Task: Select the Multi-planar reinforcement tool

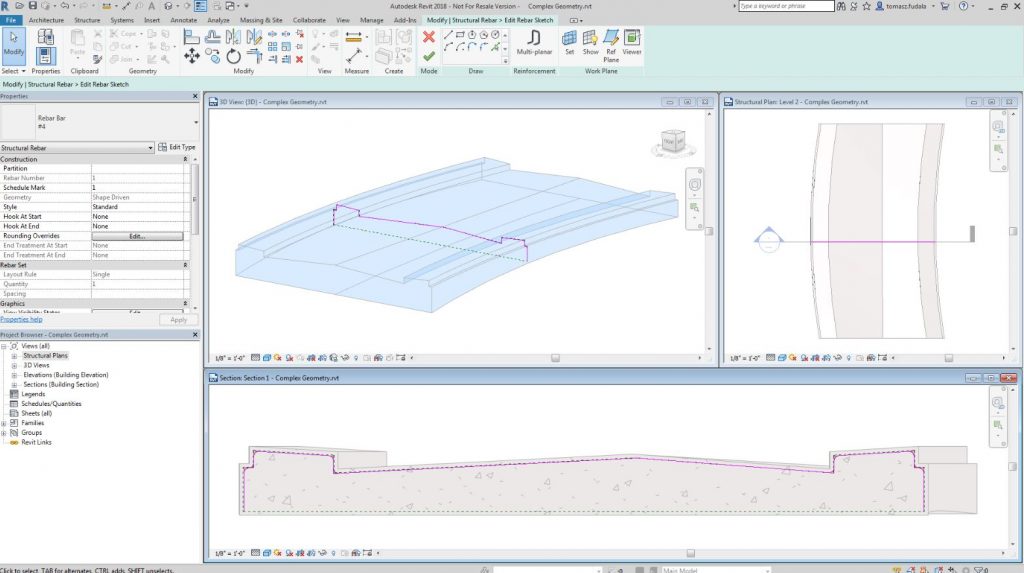Action: tap(535, 42)
